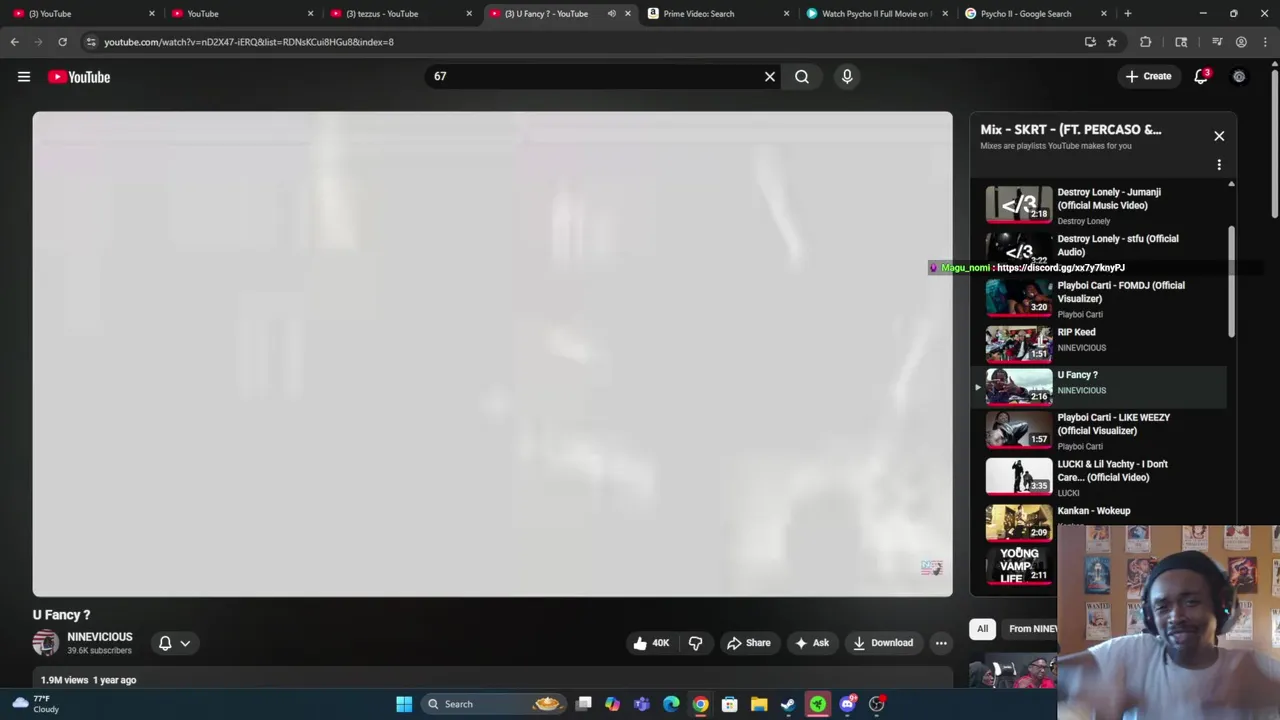1280x720 pixels.
Task: Click the video player area
Action: pyautogui.click(x=492, y=354)
